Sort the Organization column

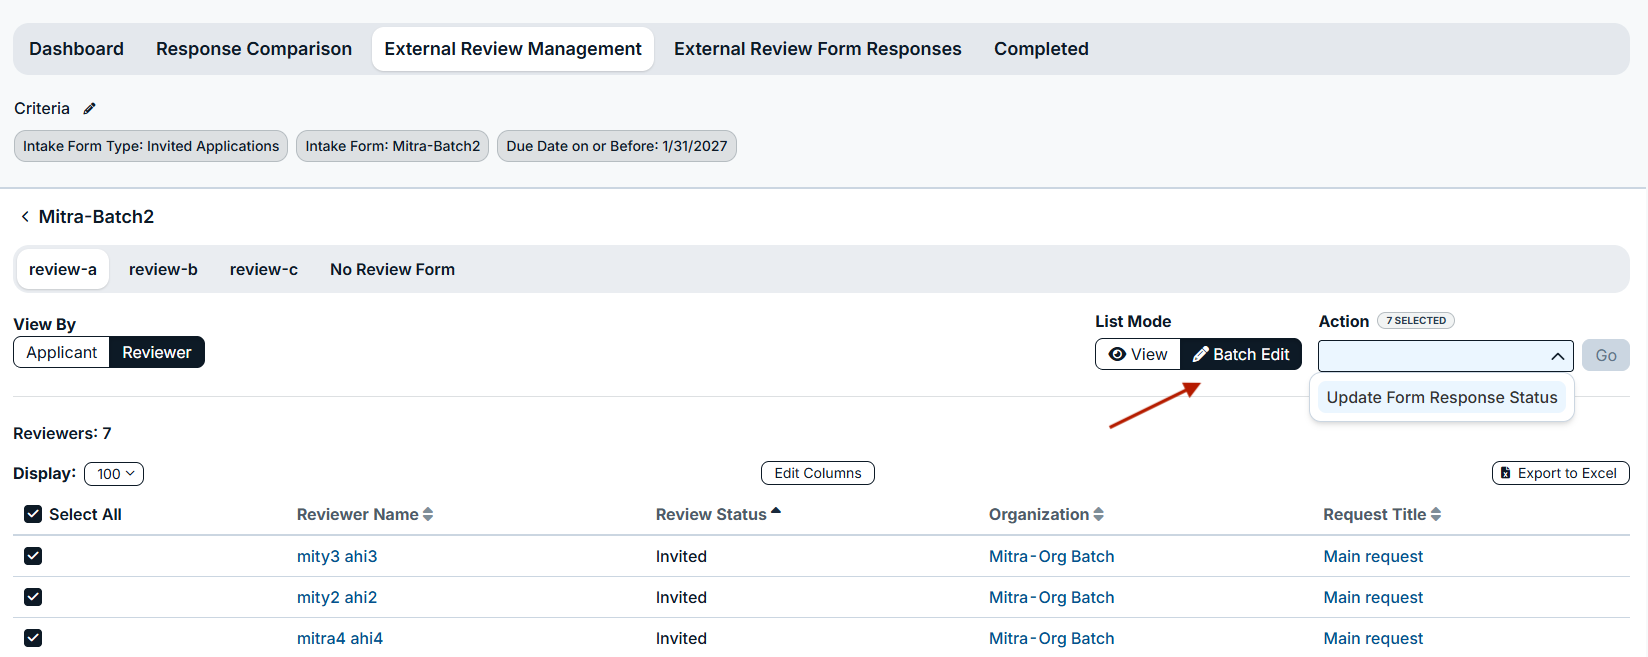point(1098,514)
